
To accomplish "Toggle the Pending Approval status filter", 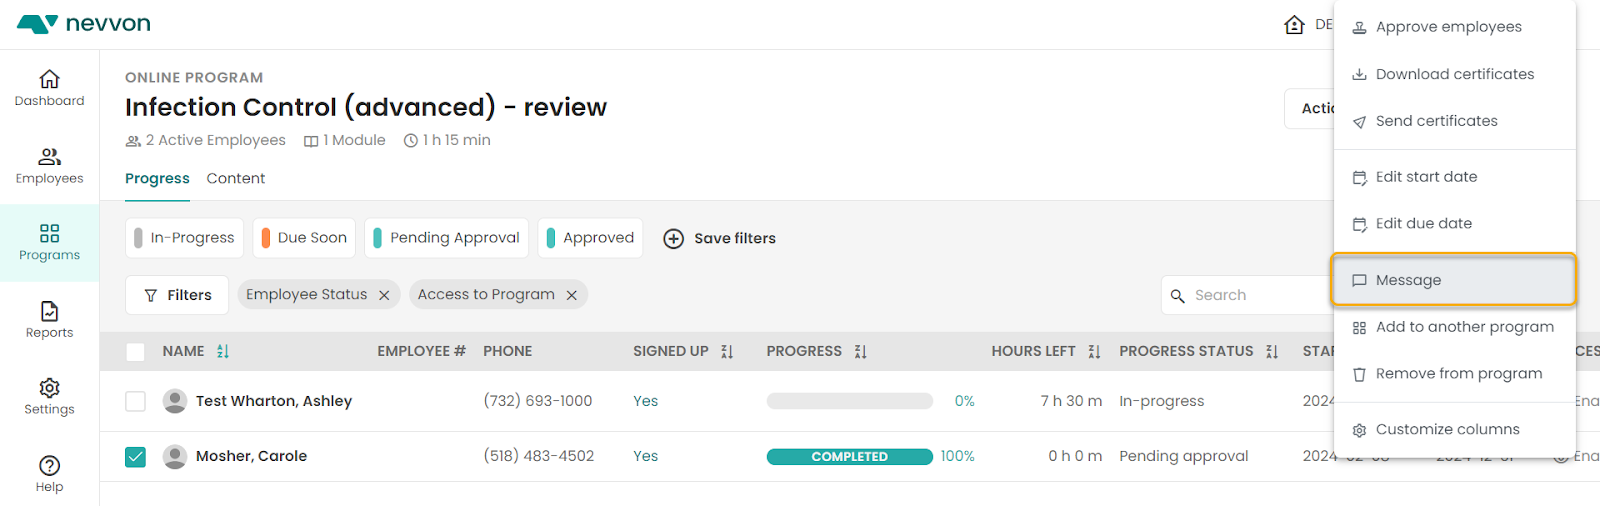I will (446, 238).
